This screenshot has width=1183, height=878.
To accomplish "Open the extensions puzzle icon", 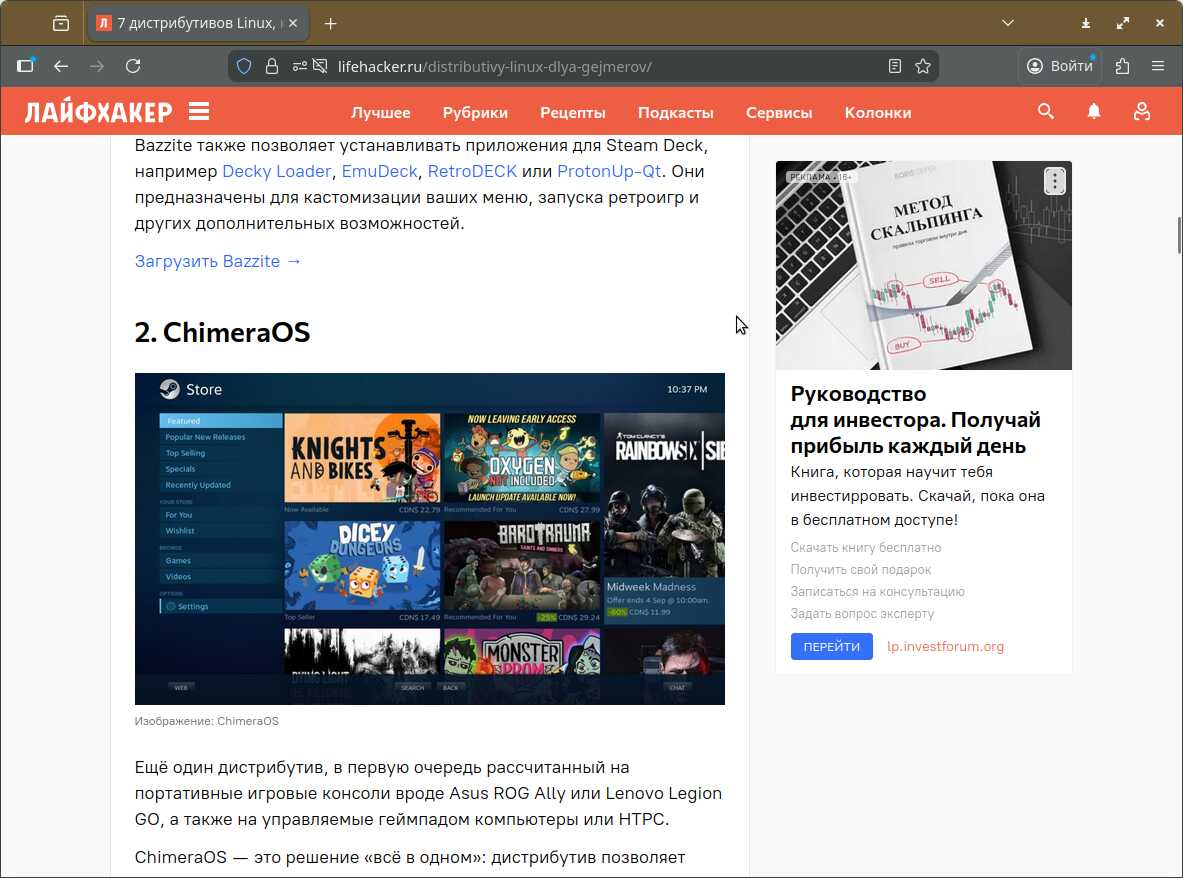I will point(1123,66).
